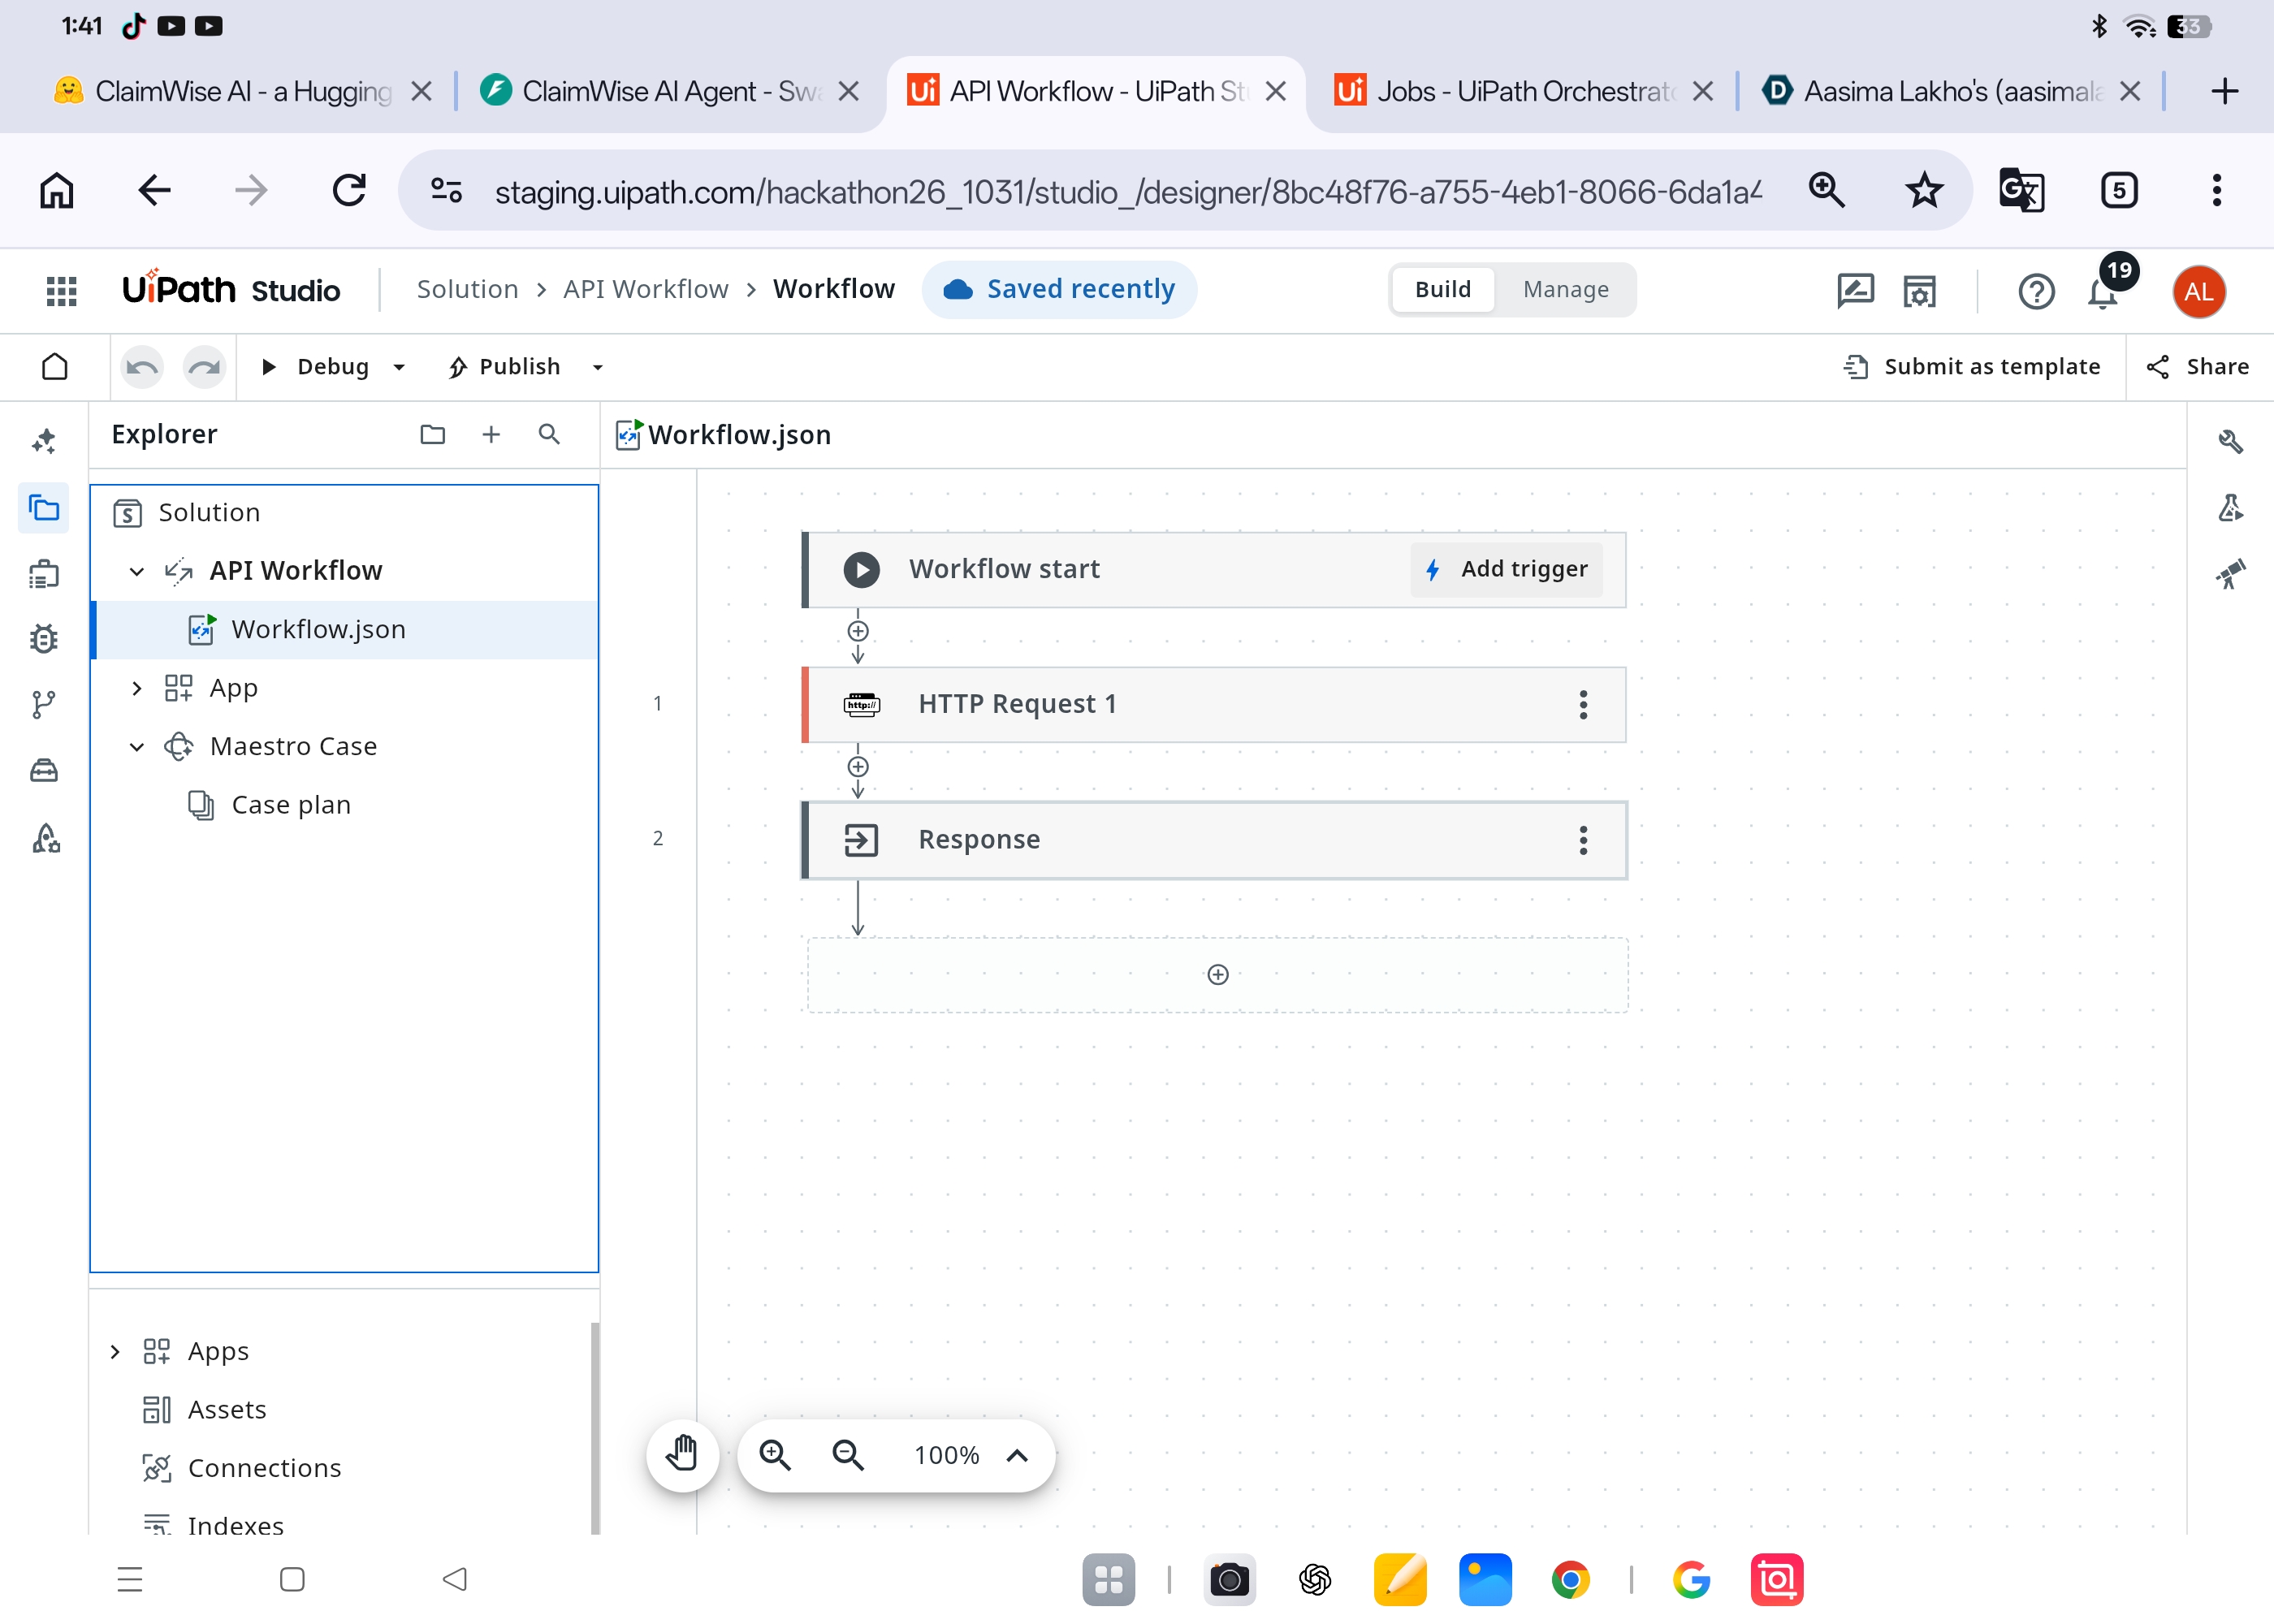
Task: Open notifications bell with 19 badge
Action: [x=2104, y=290]
